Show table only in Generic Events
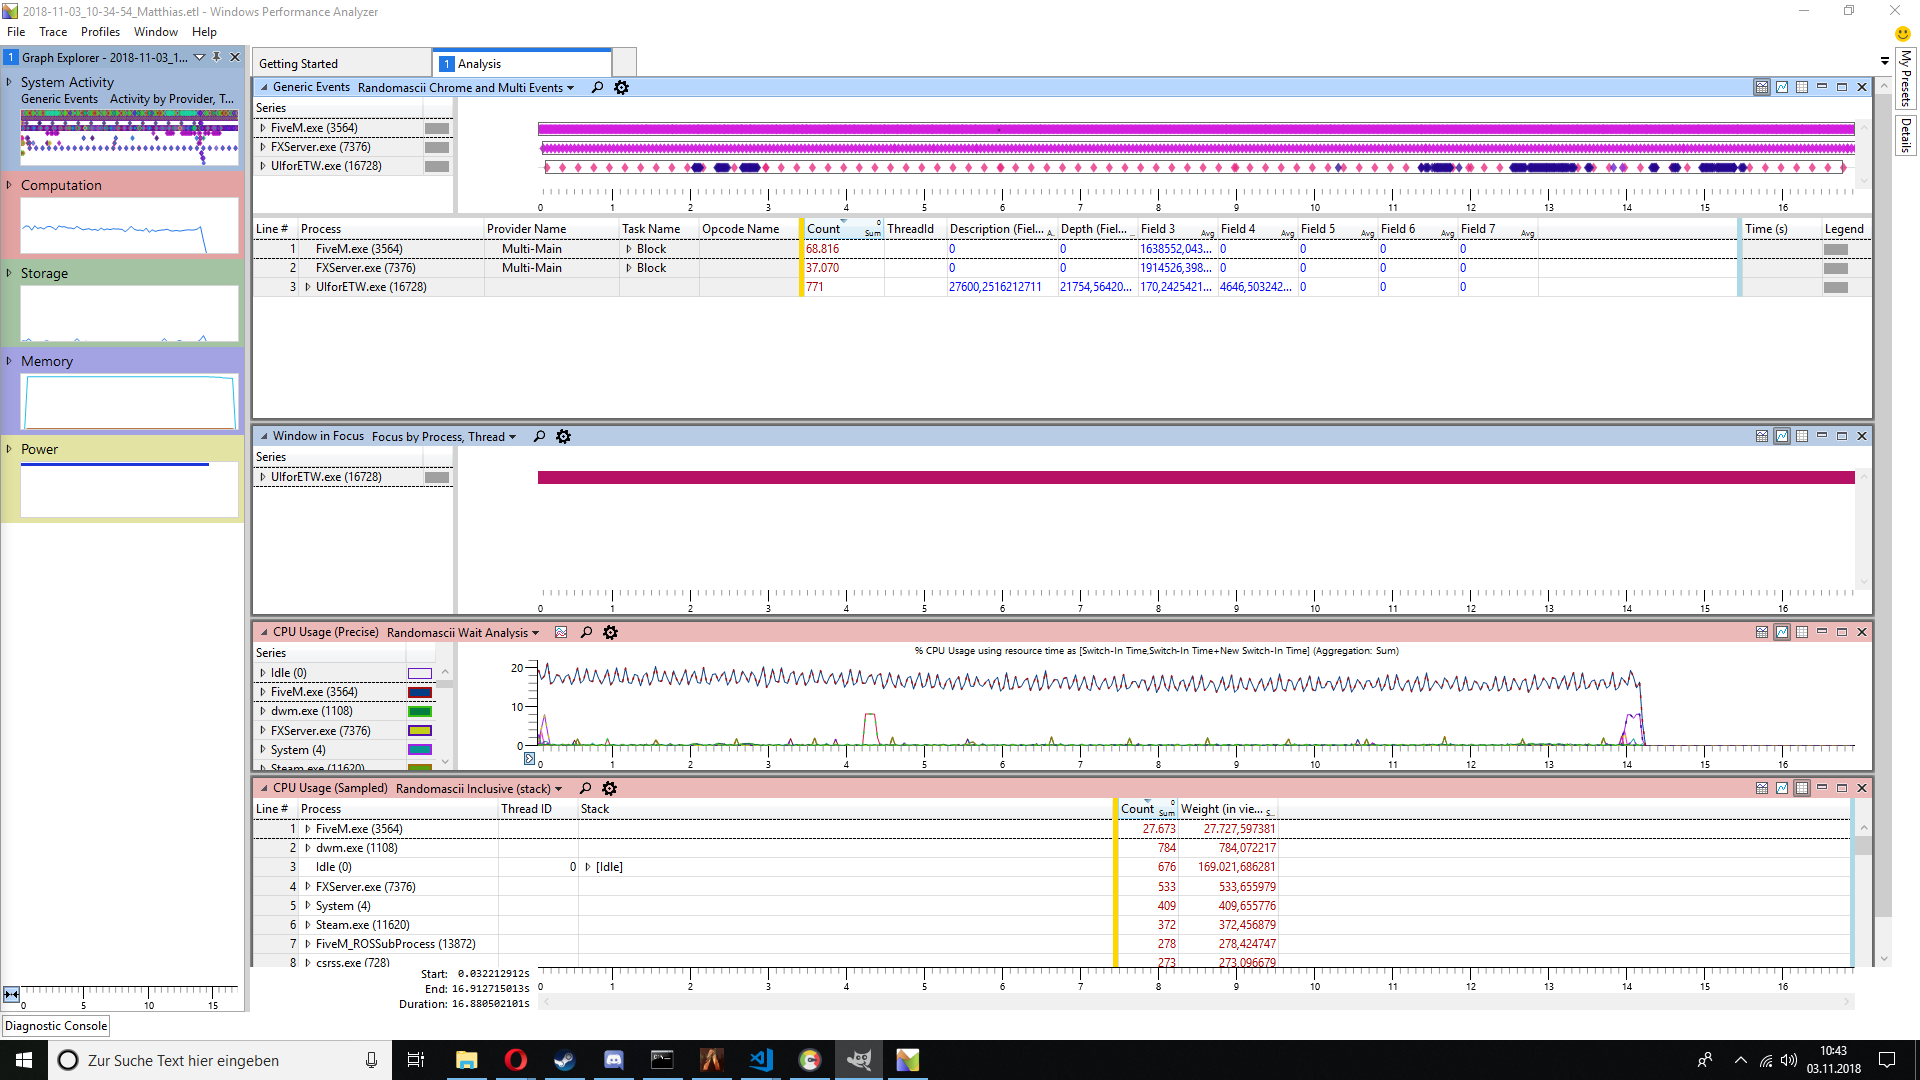 pyautogui.click(x=1802, y=88)
